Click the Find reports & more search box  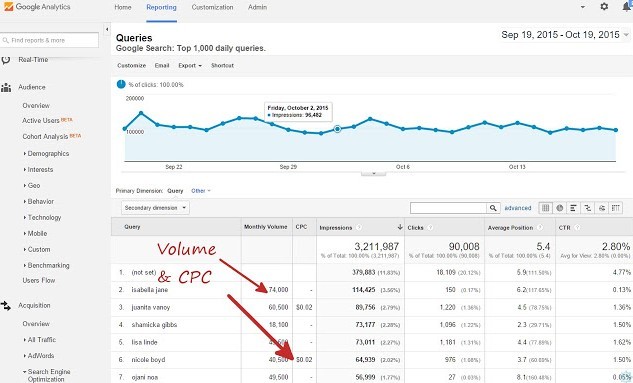tap(49, 40)
